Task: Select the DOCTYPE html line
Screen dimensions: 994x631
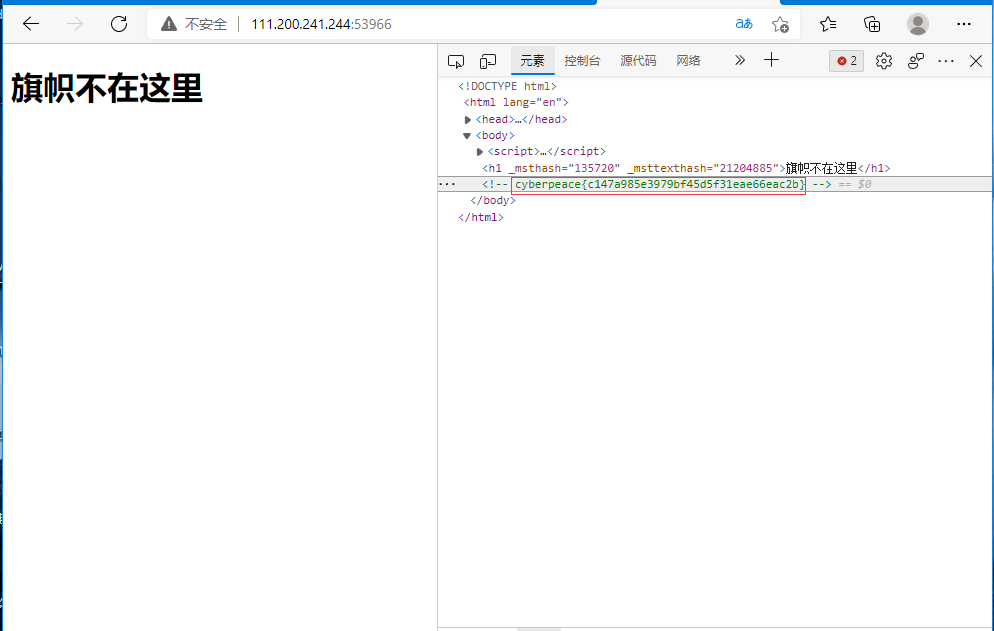Action: 507,86
